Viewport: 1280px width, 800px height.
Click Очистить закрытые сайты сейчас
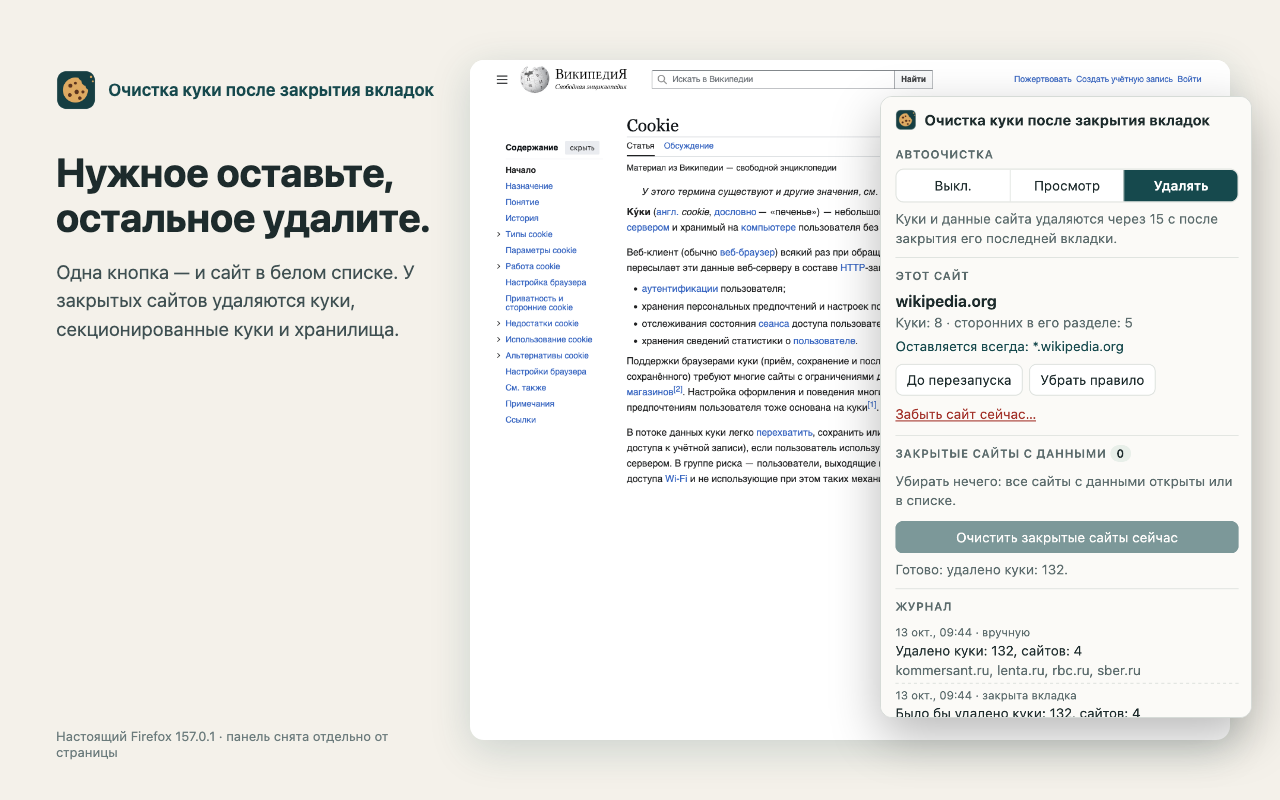click(1067, 537)
